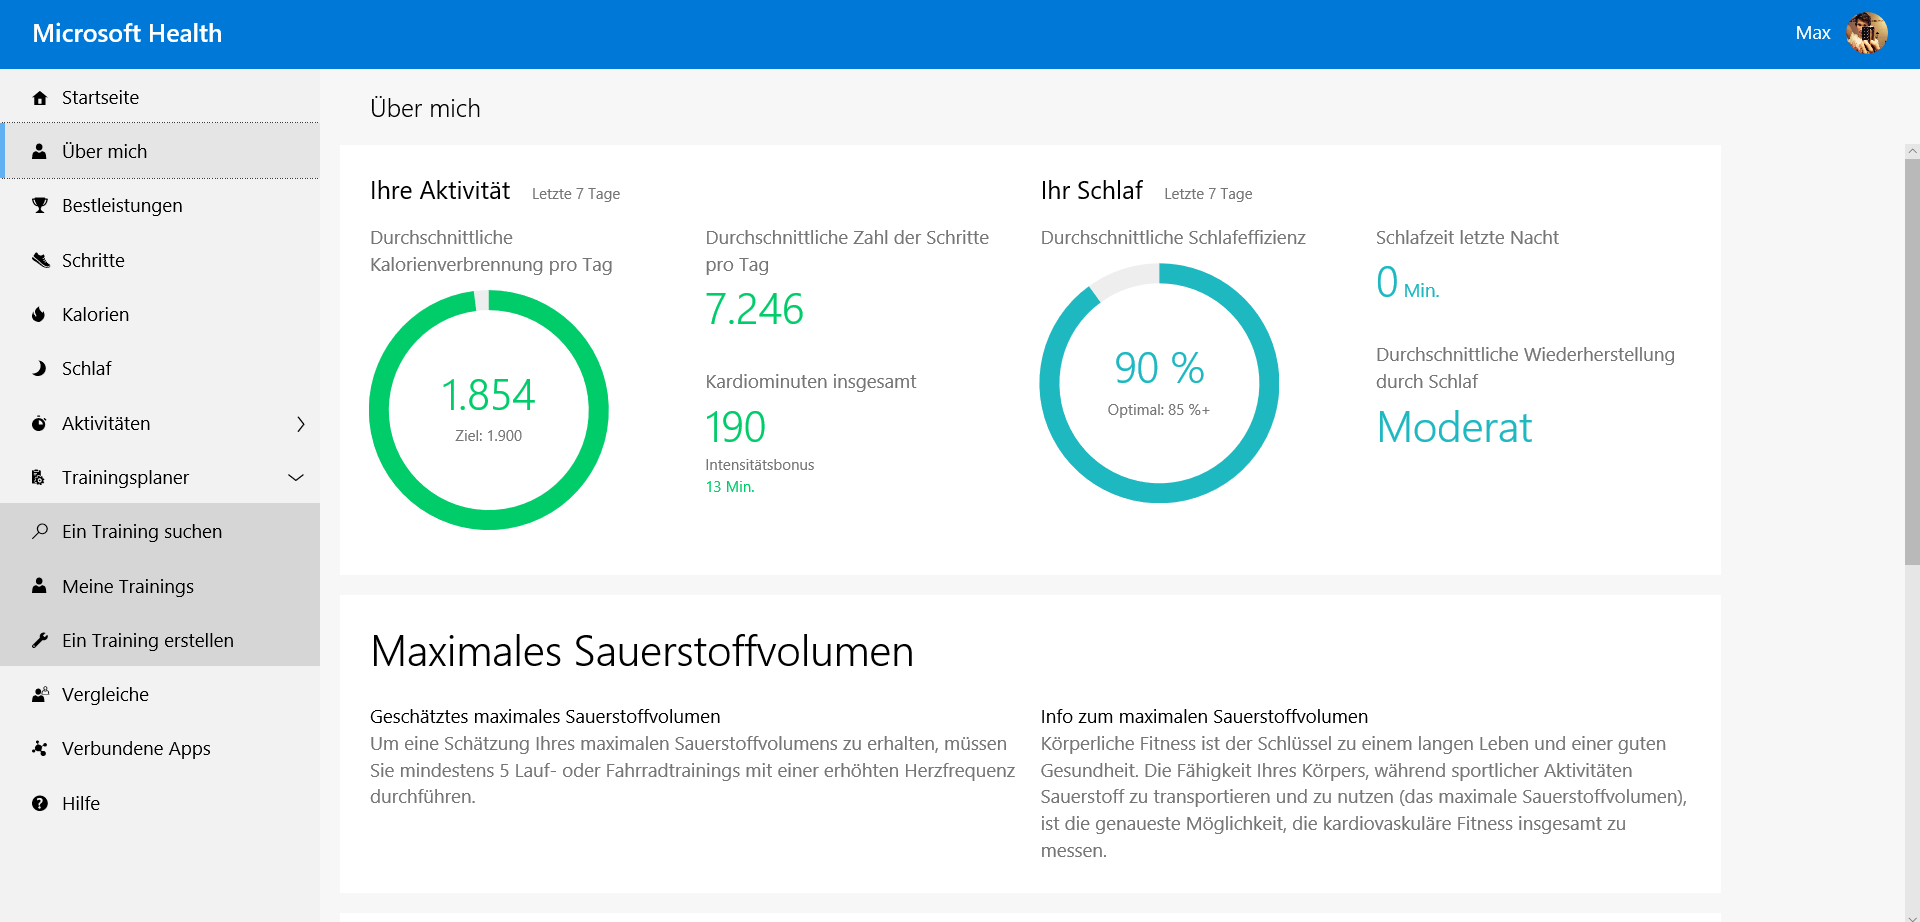Click the trophy icon for Bestleistungen

coord(40,205)
